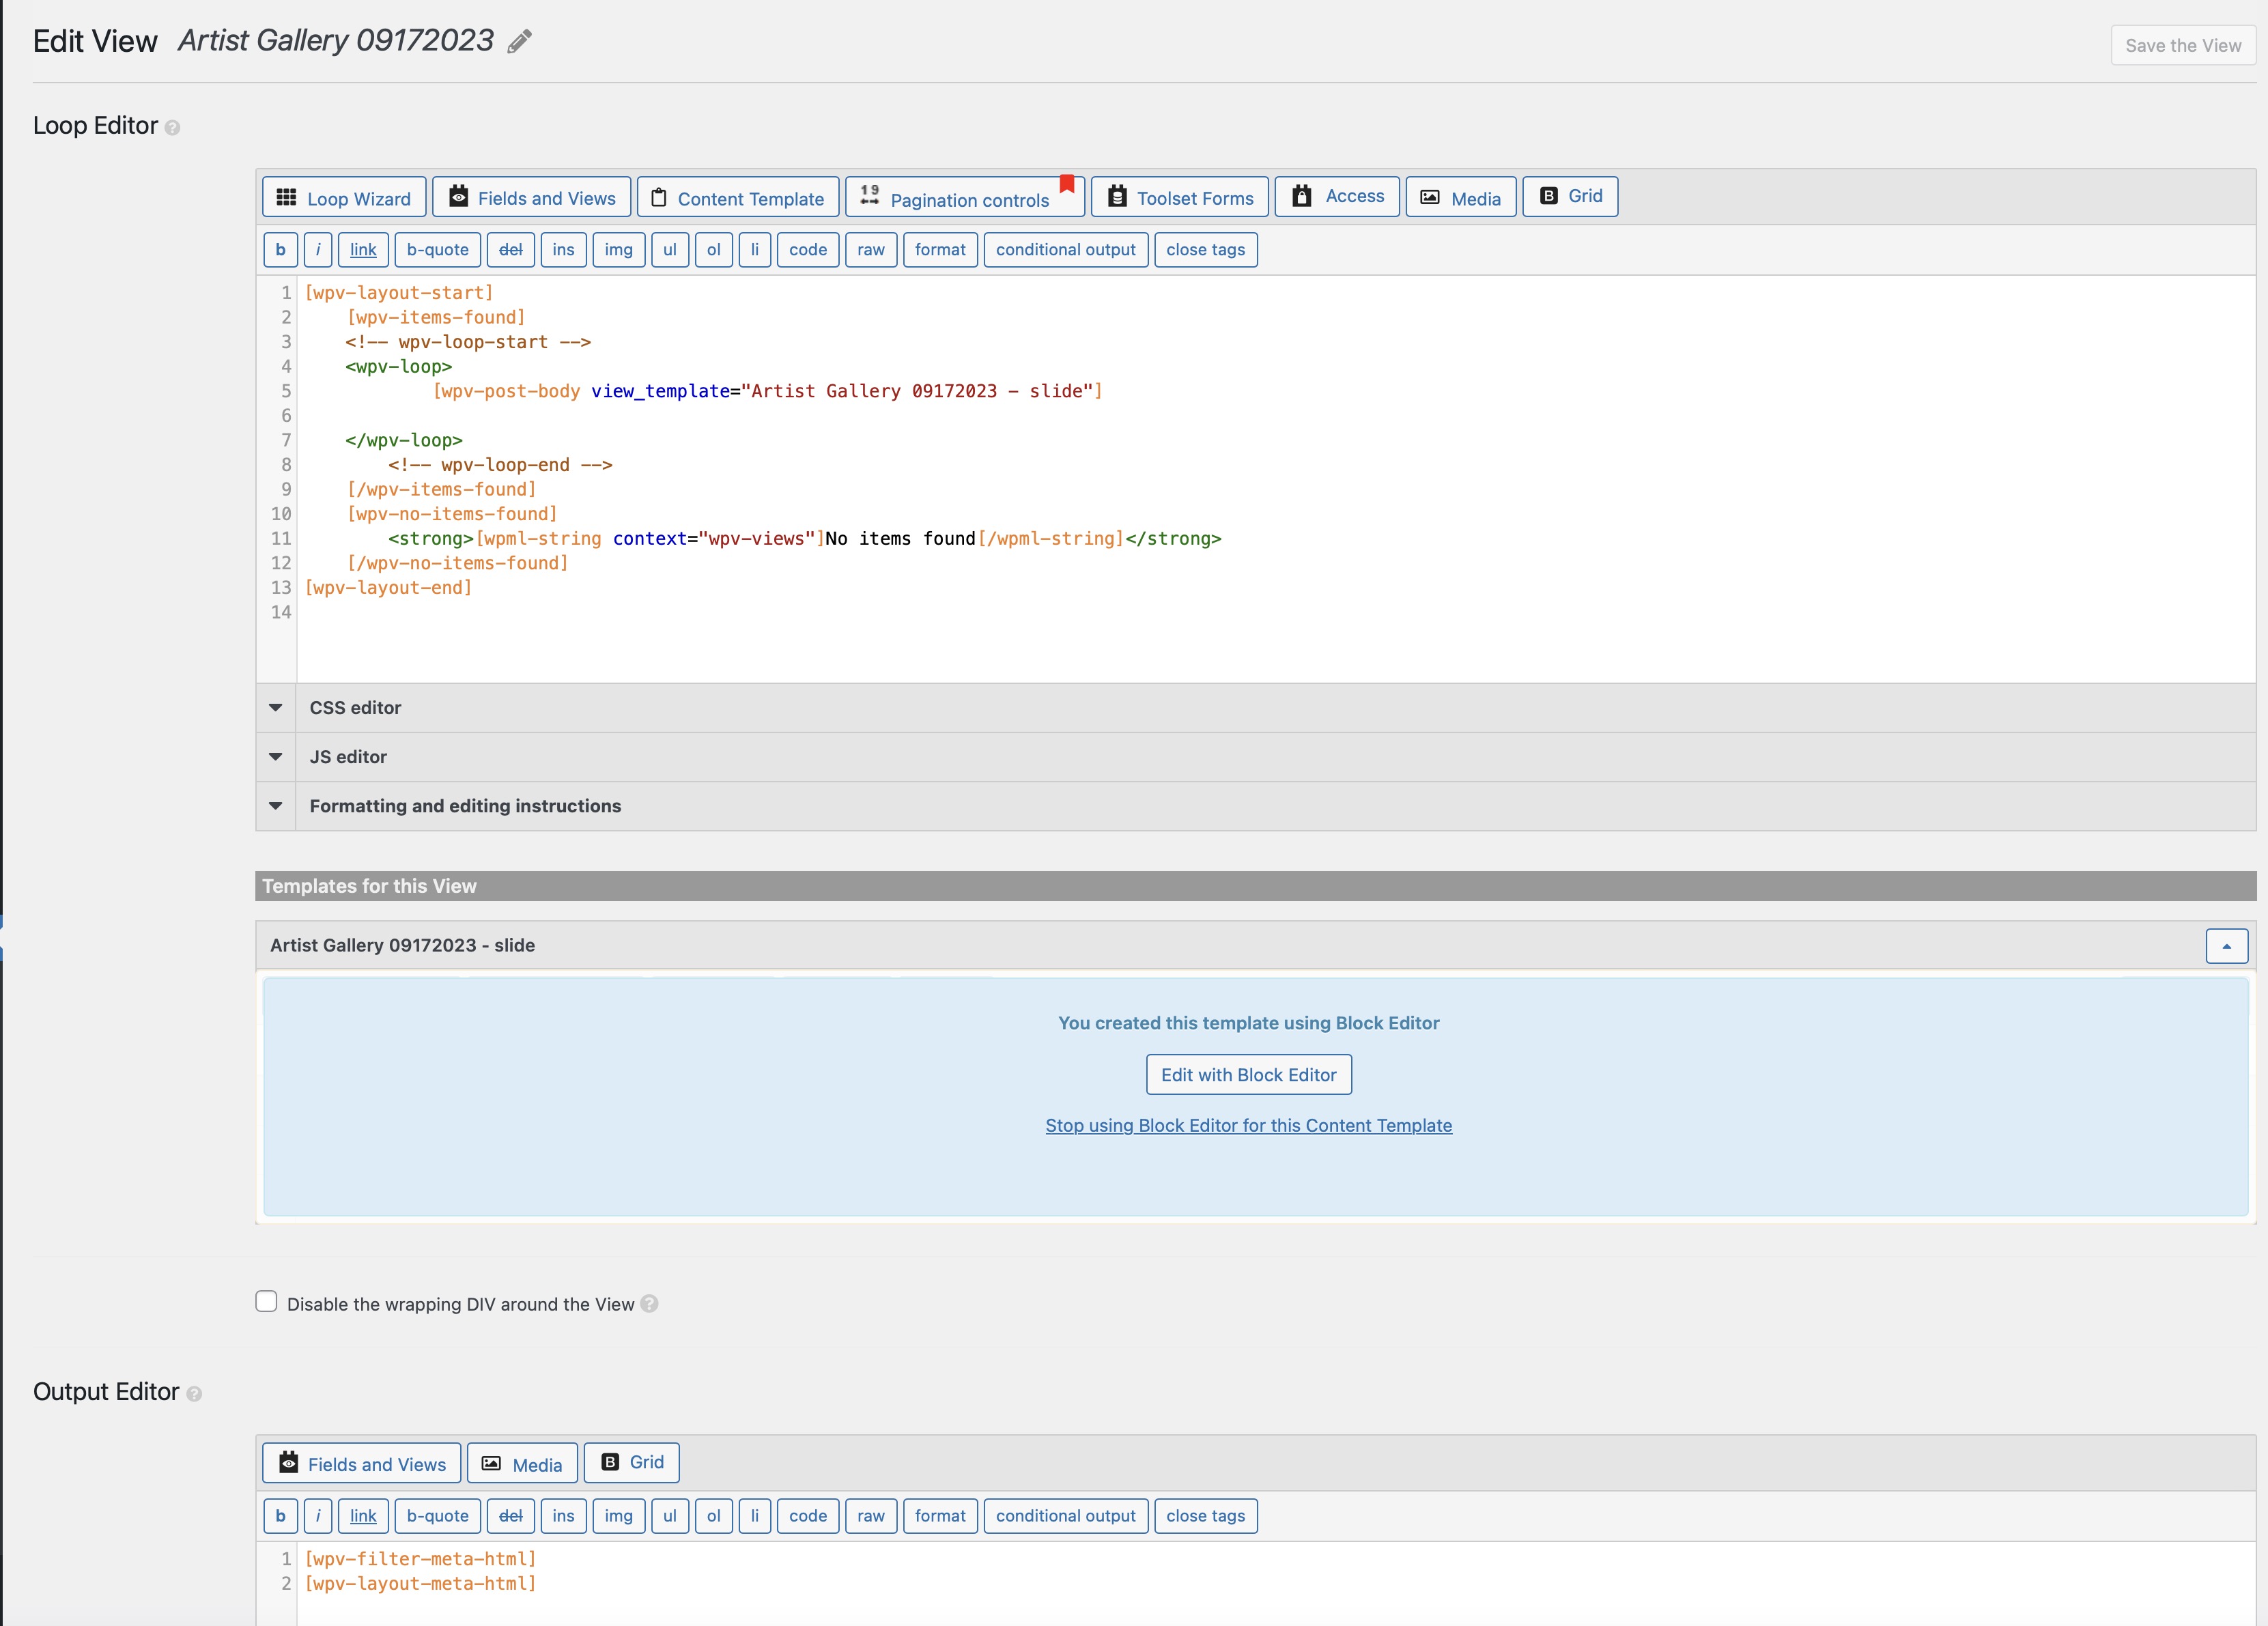2268x1626 pixels.
Task: Open Toolset Forms
Action: (1180, 197)
